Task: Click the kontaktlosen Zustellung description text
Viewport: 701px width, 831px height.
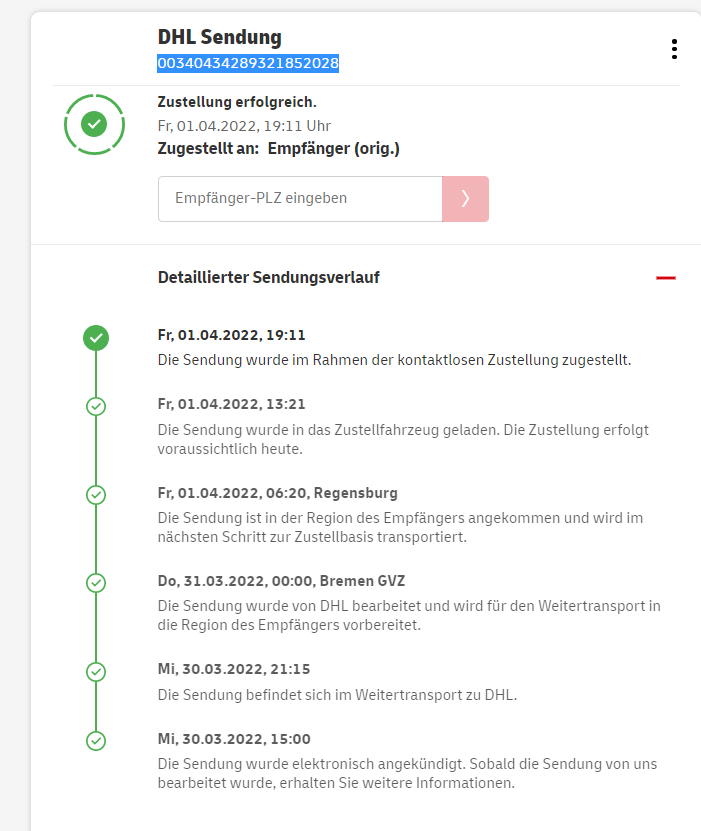Action: point(394,360)
